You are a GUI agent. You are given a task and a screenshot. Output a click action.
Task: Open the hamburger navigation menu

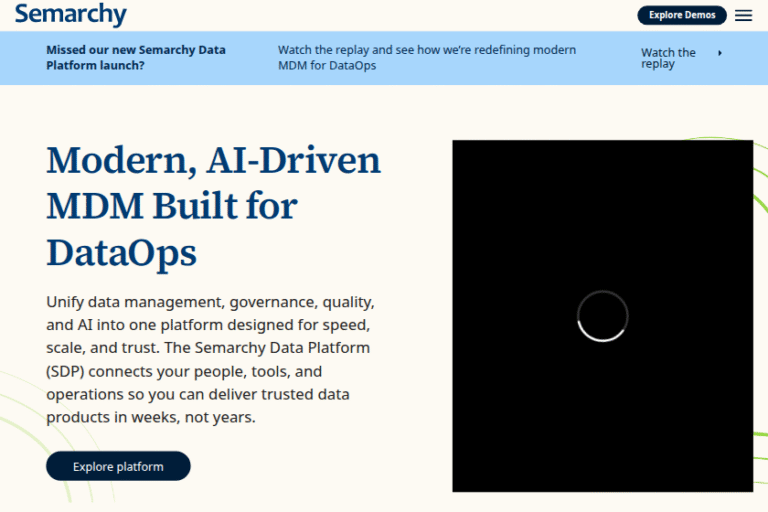tap(743, 15)
